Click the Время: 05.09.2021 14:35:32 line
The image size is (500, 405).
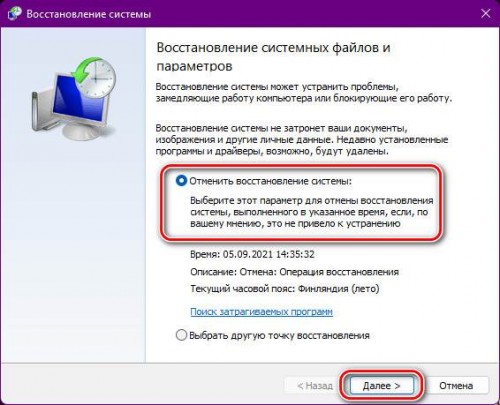click(x=252, y=254)
